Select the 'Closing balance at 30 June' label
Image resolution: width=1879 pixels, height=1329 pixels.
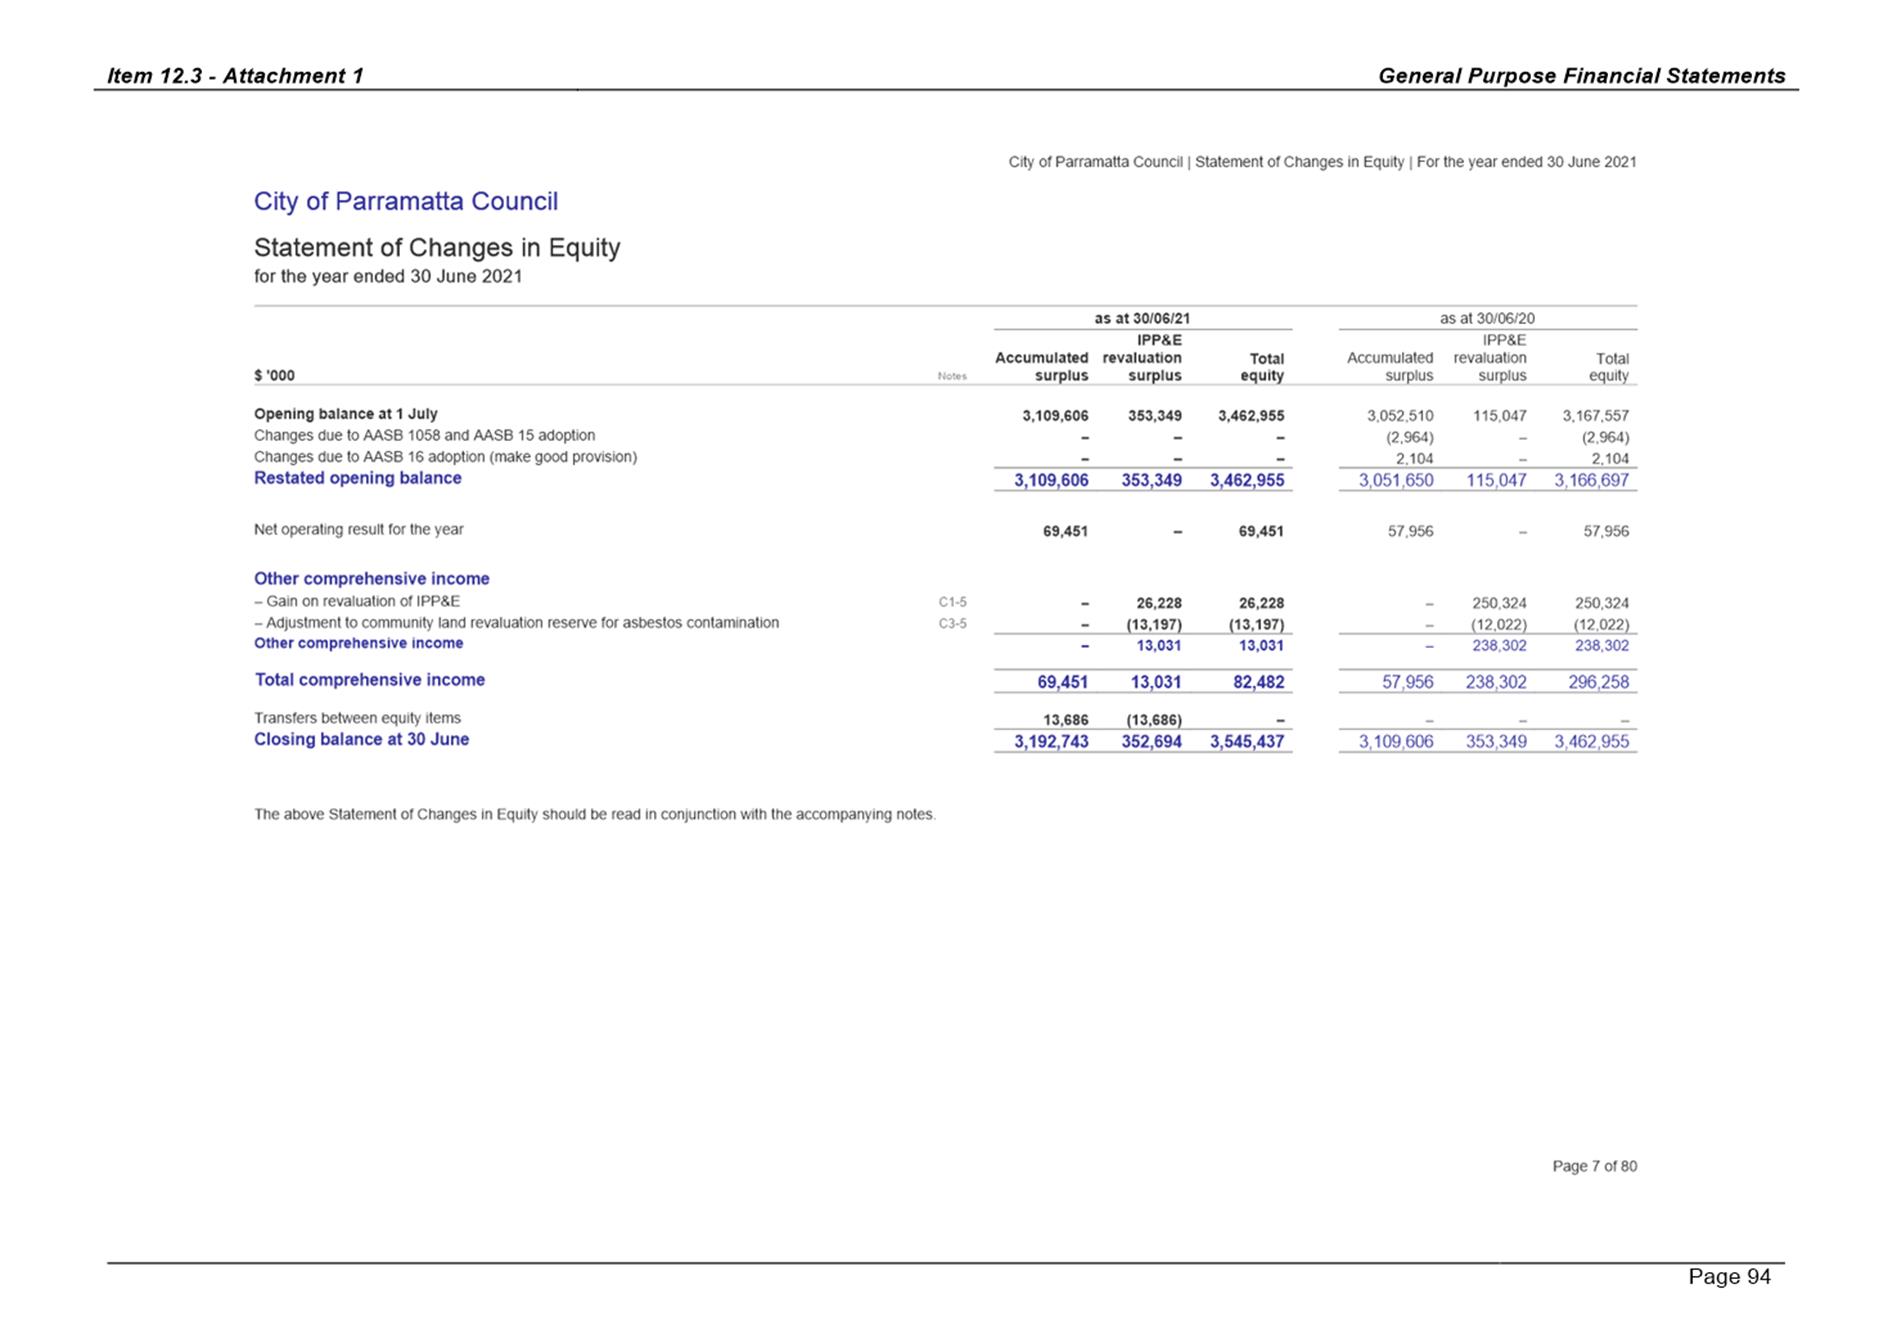361,739
